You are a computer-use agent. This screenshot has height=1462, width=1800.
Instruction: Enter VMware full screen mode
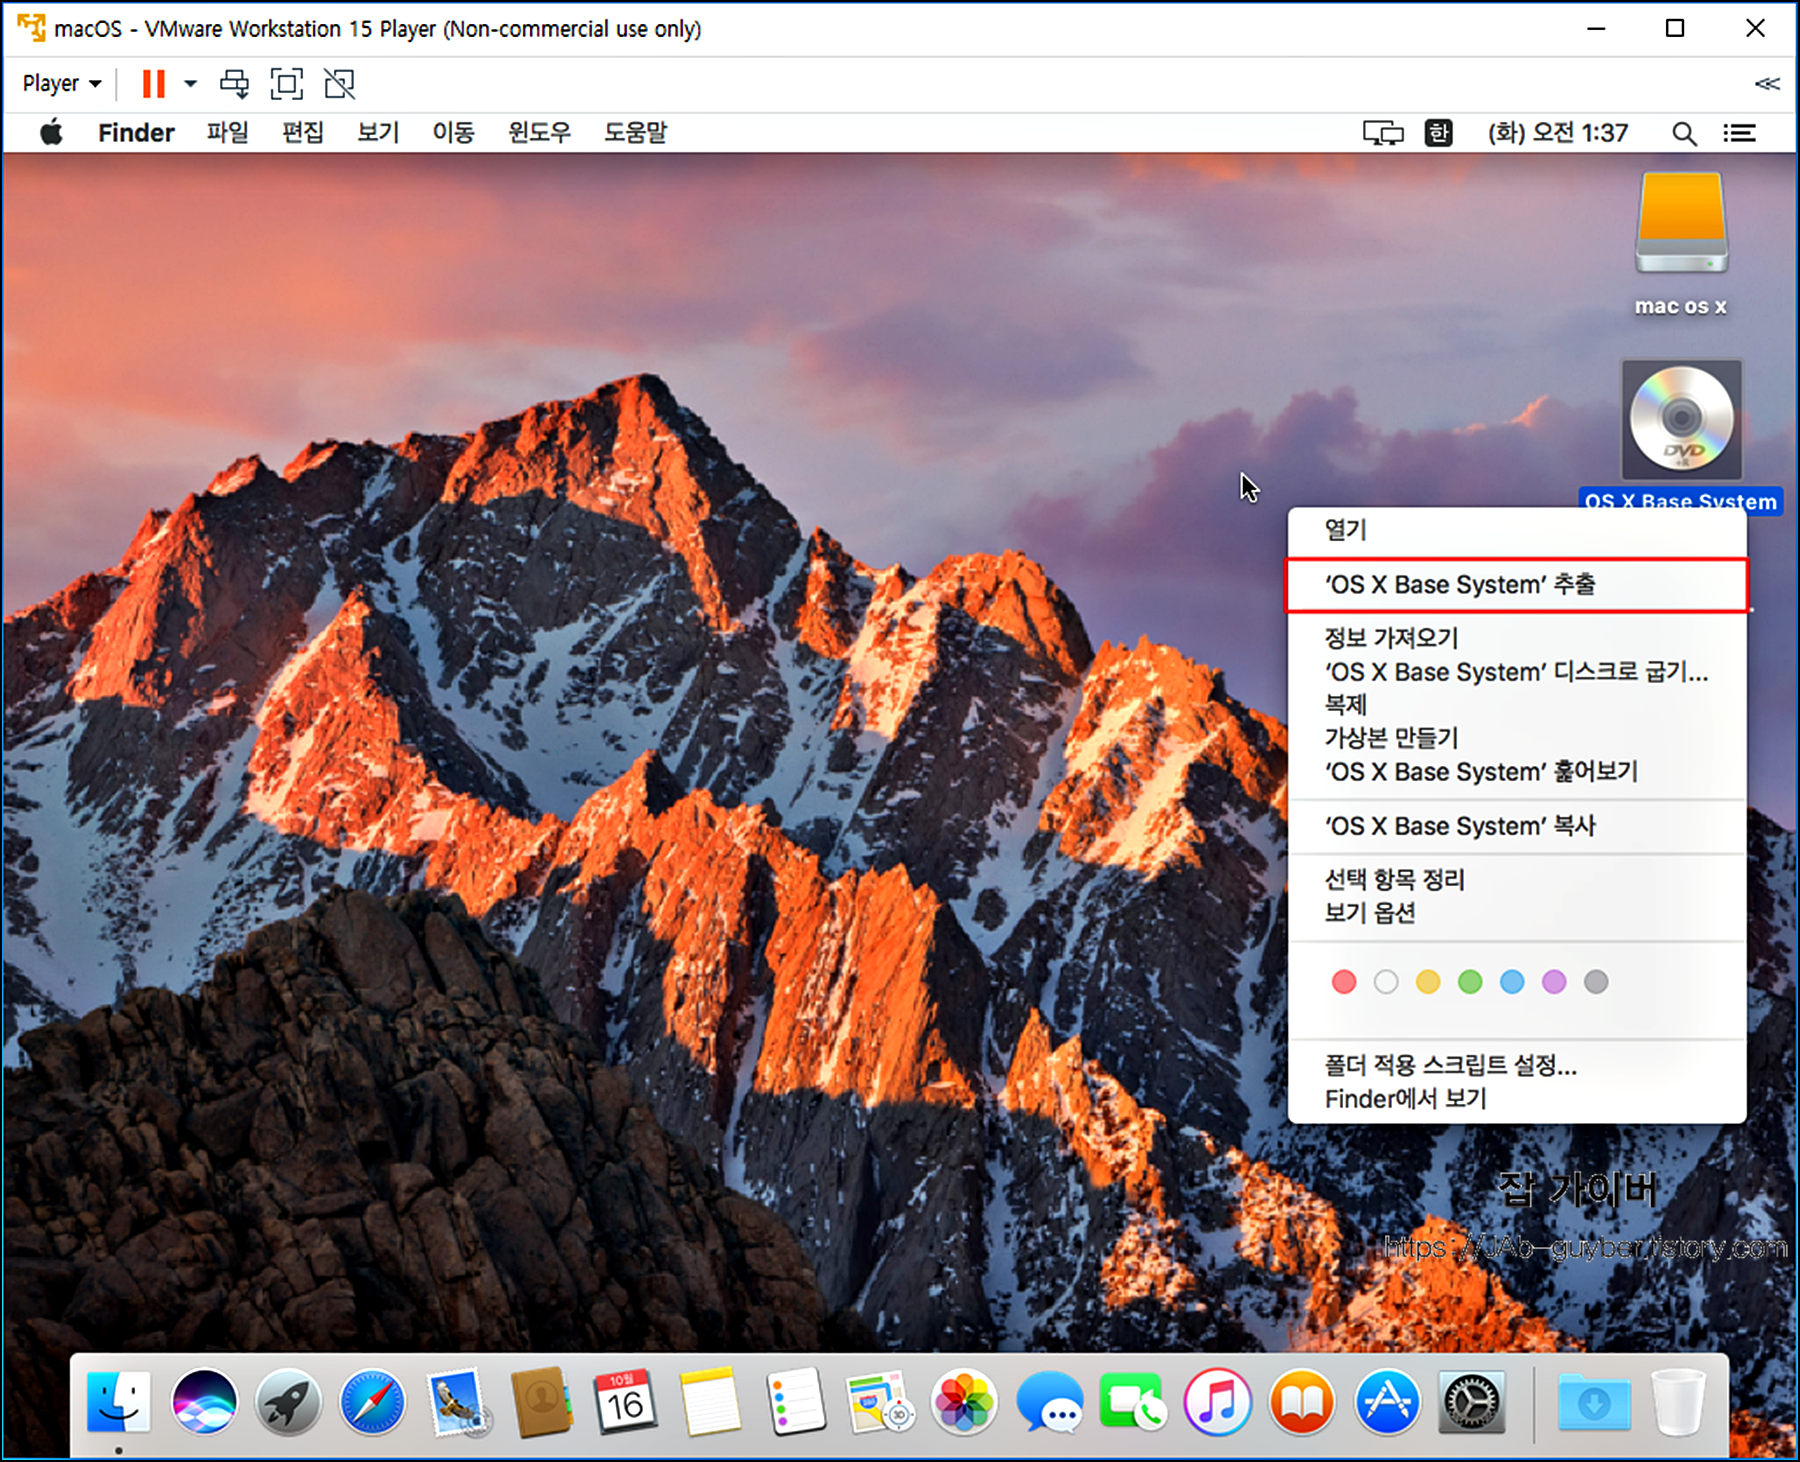pyautogui.click(x=287, y=84)
